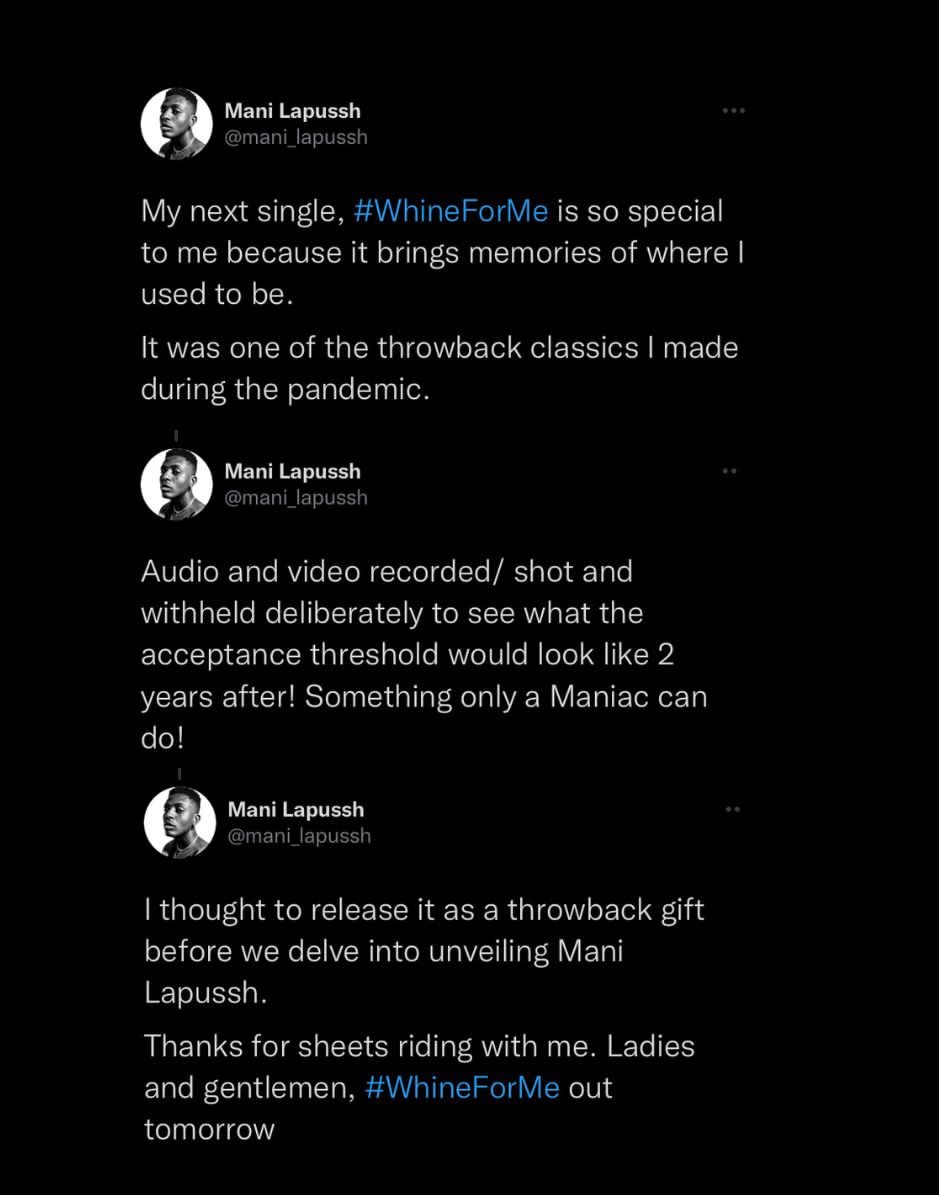Click the profile avatar on the third tweet
939x1195 pixels.
pyautogui.click(x=180, y=822)
